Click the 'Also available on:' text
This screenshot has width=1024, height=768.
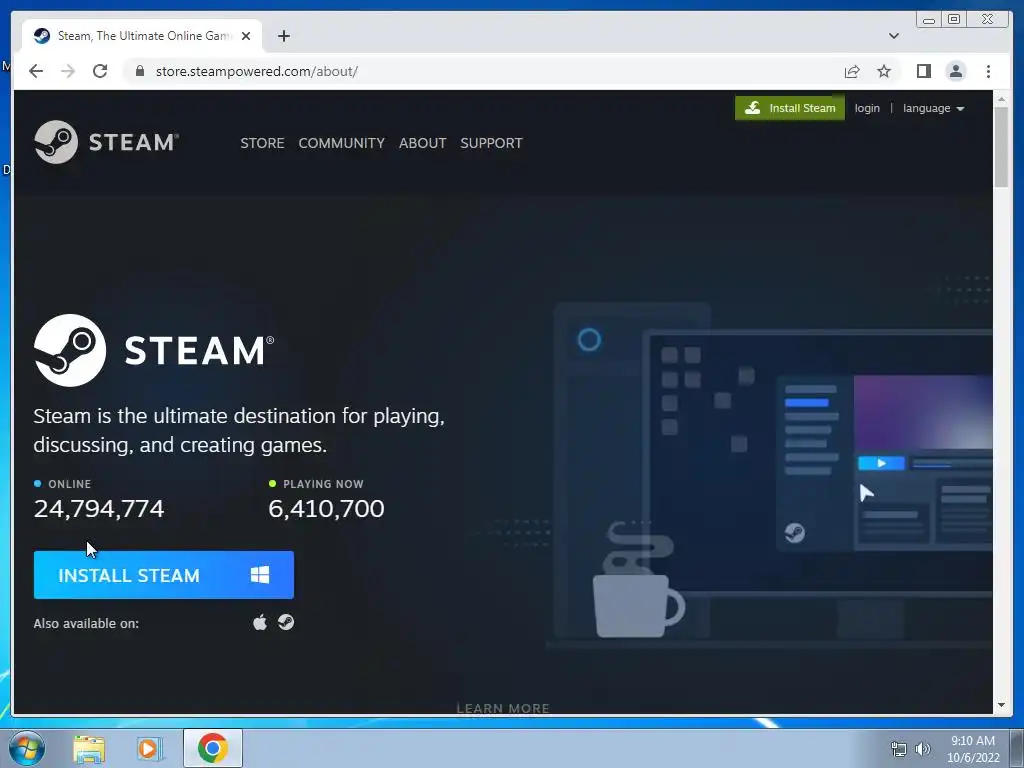tap(86, 624)
